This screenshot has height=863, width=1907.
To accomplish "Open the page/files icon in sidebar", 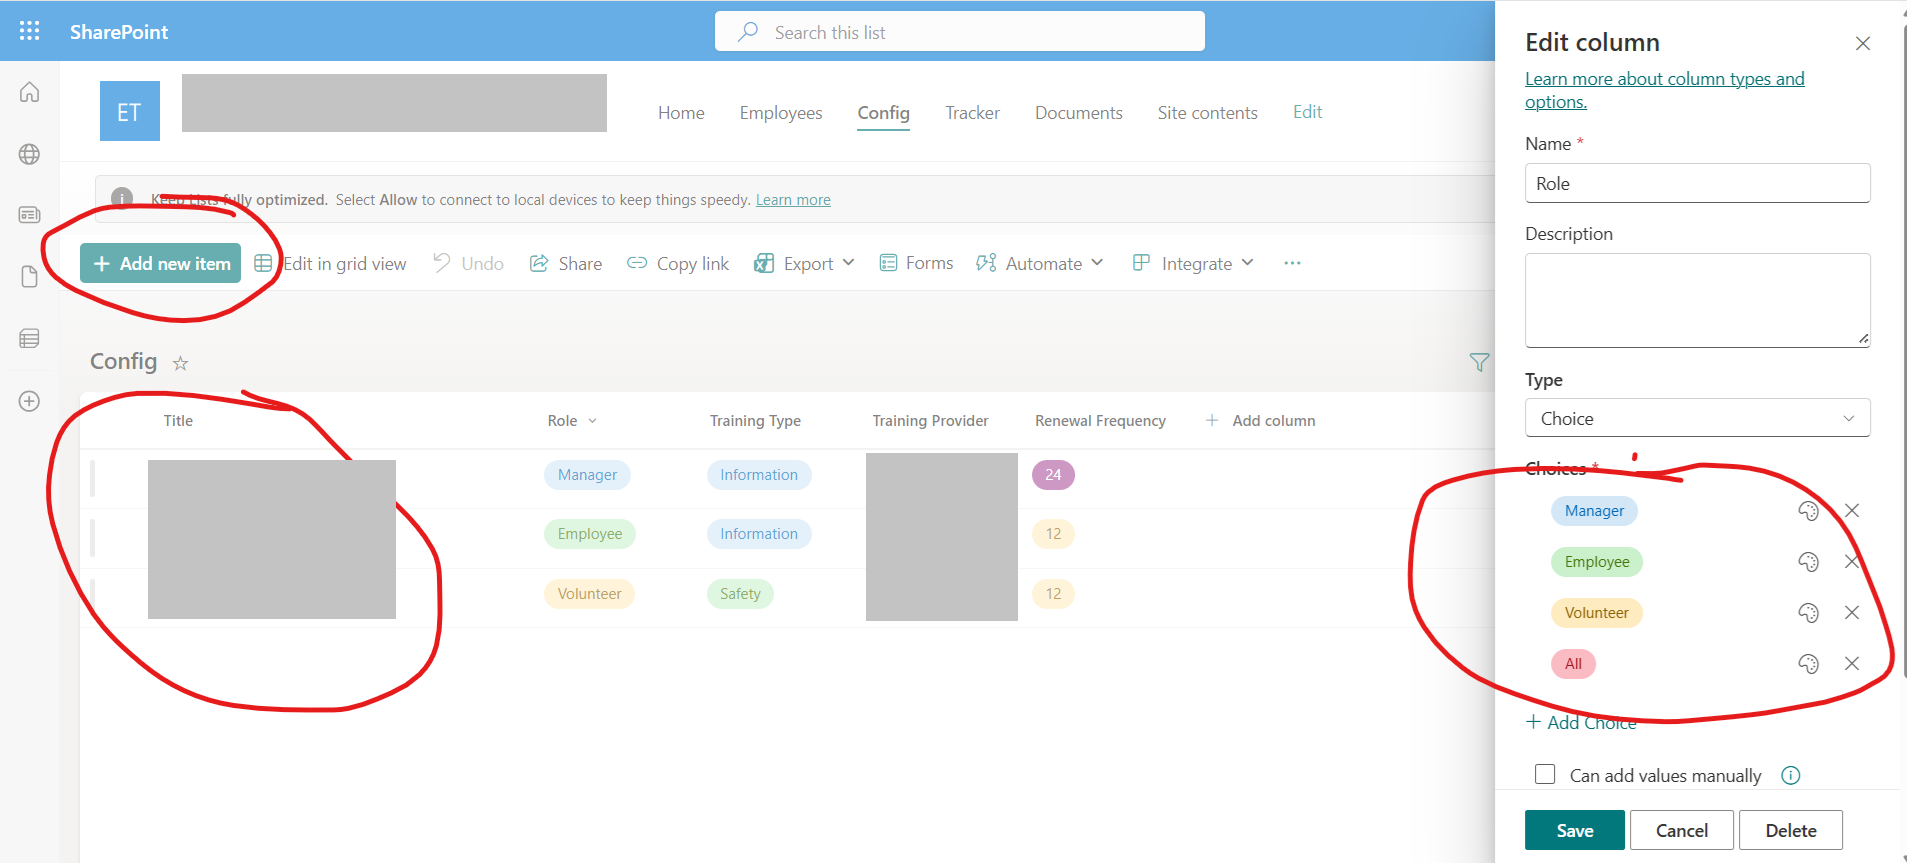I will click(x=30, y=277).
